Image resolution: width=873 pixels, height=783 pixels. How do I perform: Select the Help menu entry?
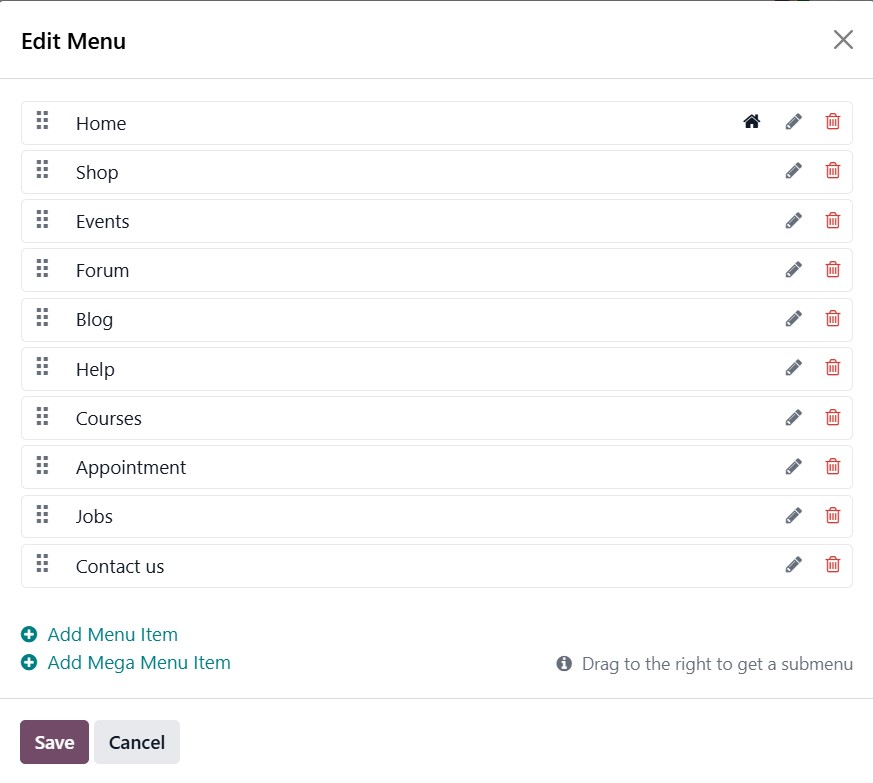[95, 370]
